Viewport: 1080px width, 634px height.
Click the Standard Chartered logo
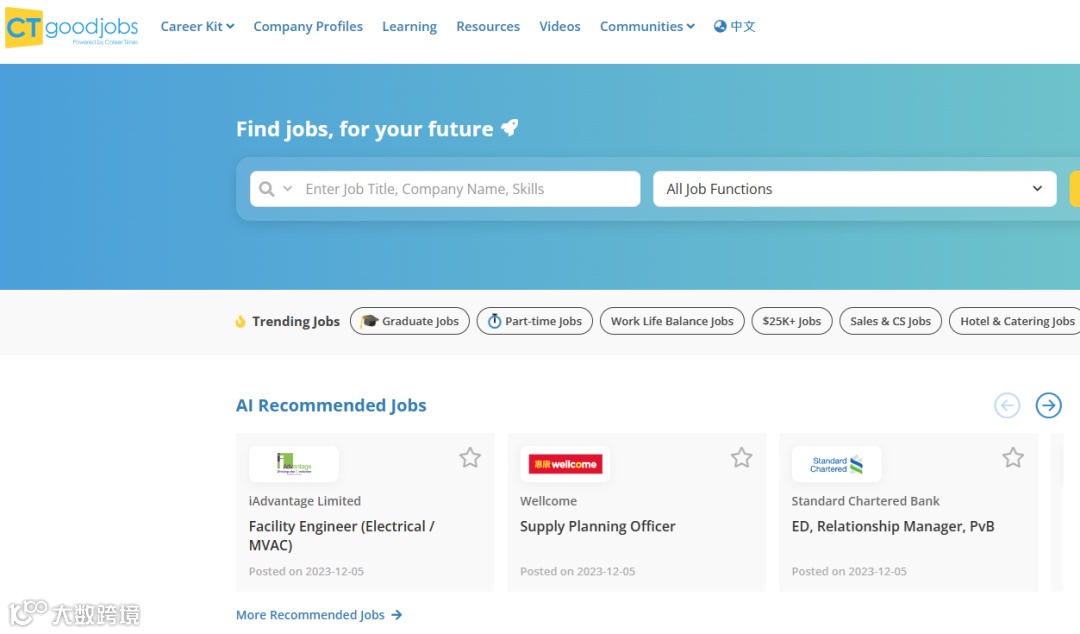coord(837,464)
